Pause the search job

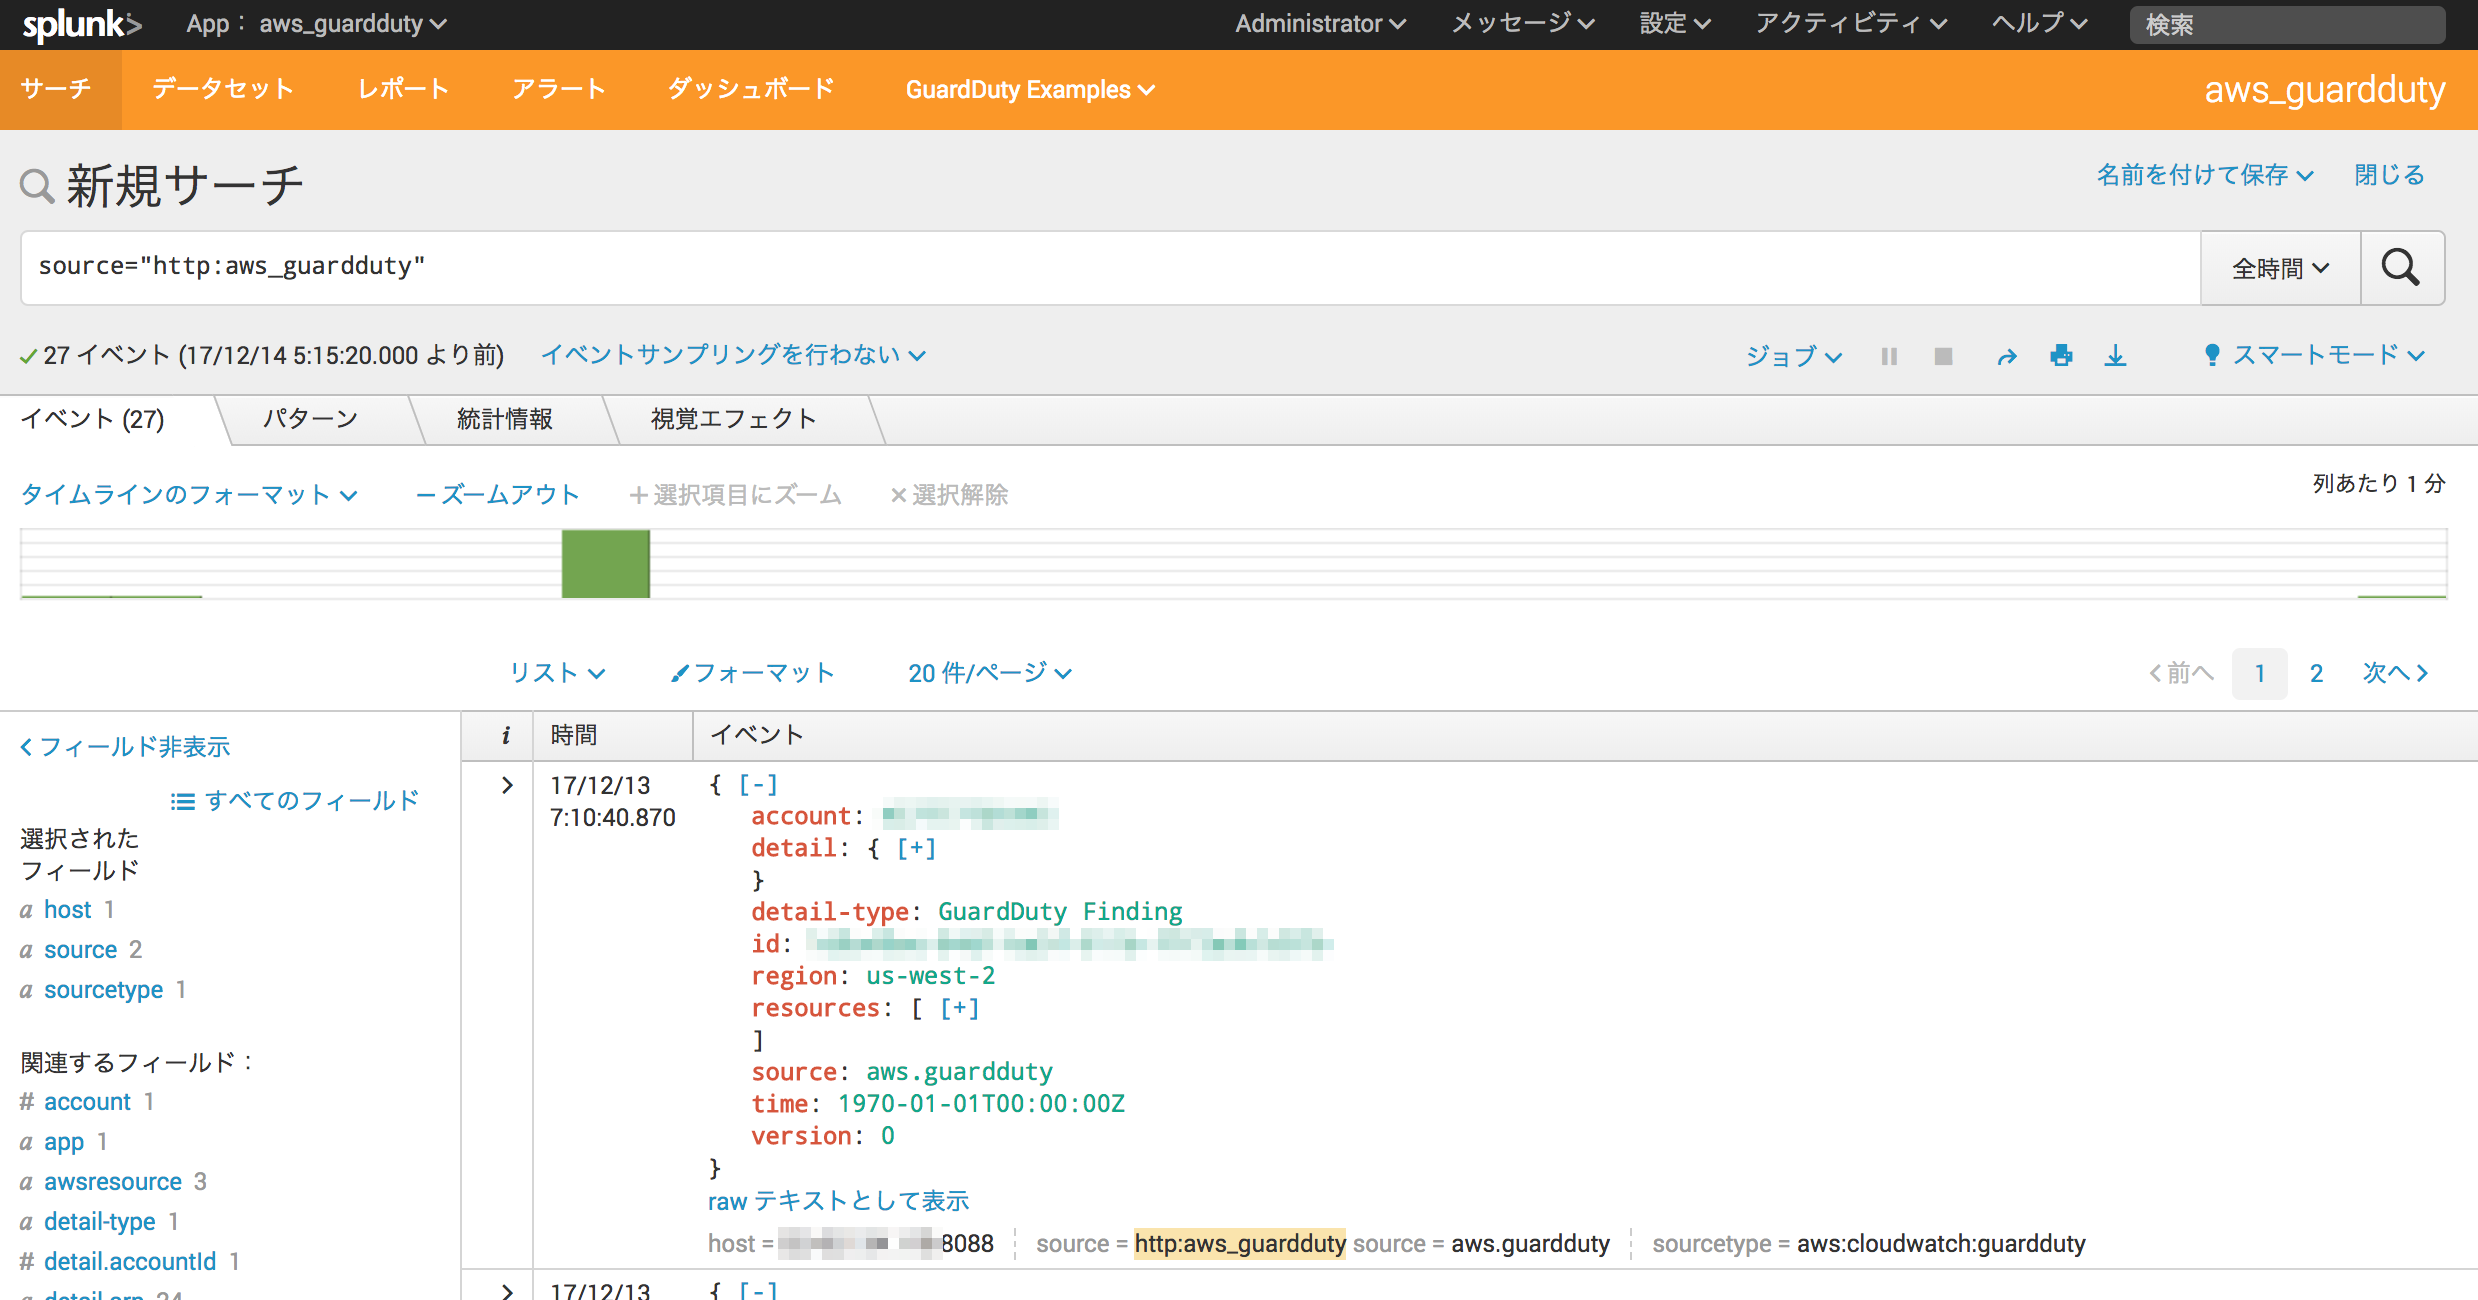(x=1889, y=357)
